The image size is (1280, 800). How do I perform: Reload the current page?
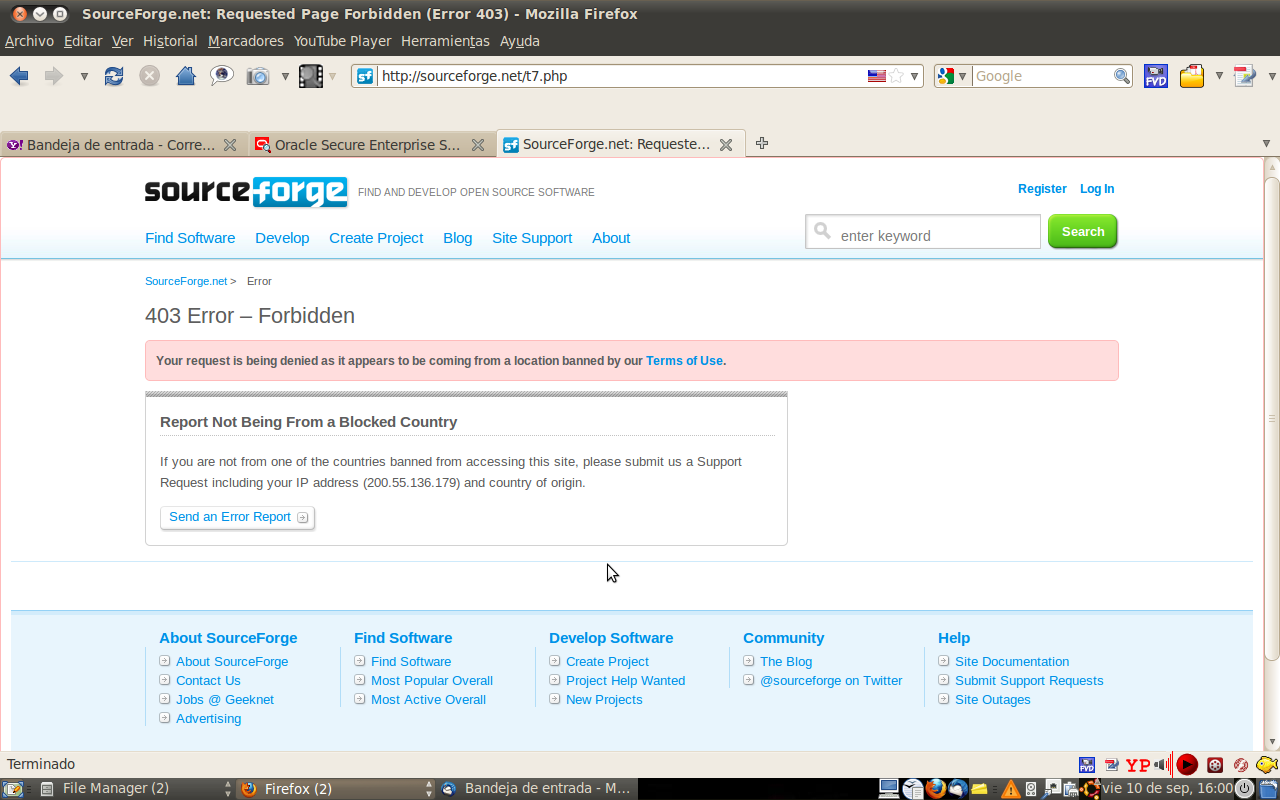pos(114,76)
